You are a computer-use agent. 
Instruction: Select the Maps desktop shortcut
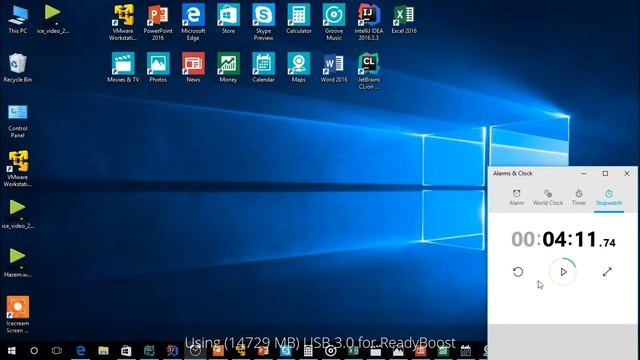(298, 68)
